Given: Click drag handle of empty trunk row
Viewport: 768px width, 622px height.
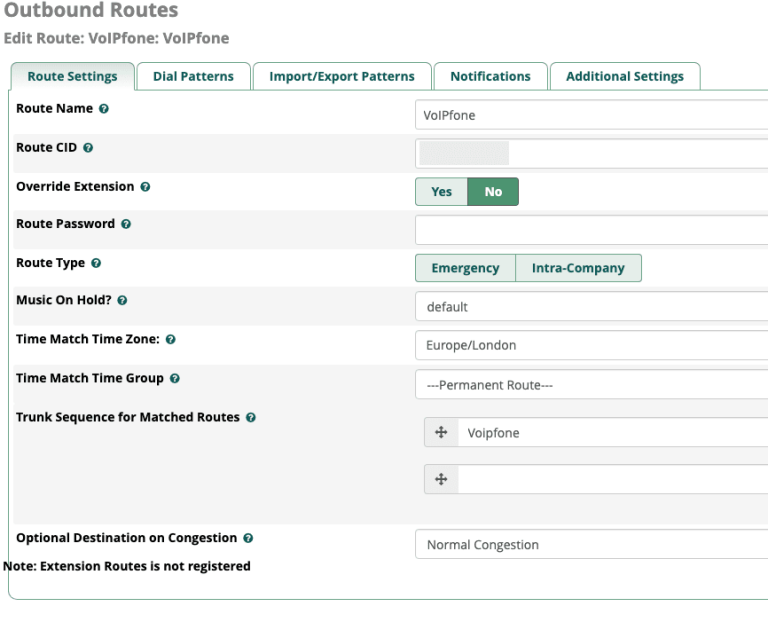Looking at the screenshot, I should [441, 479].
